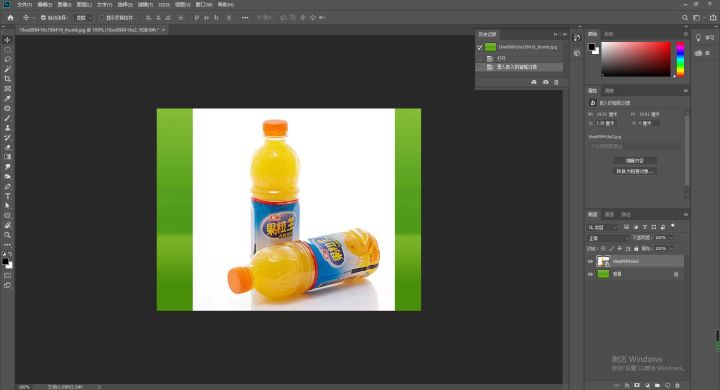Open the Edit menu

45,5
